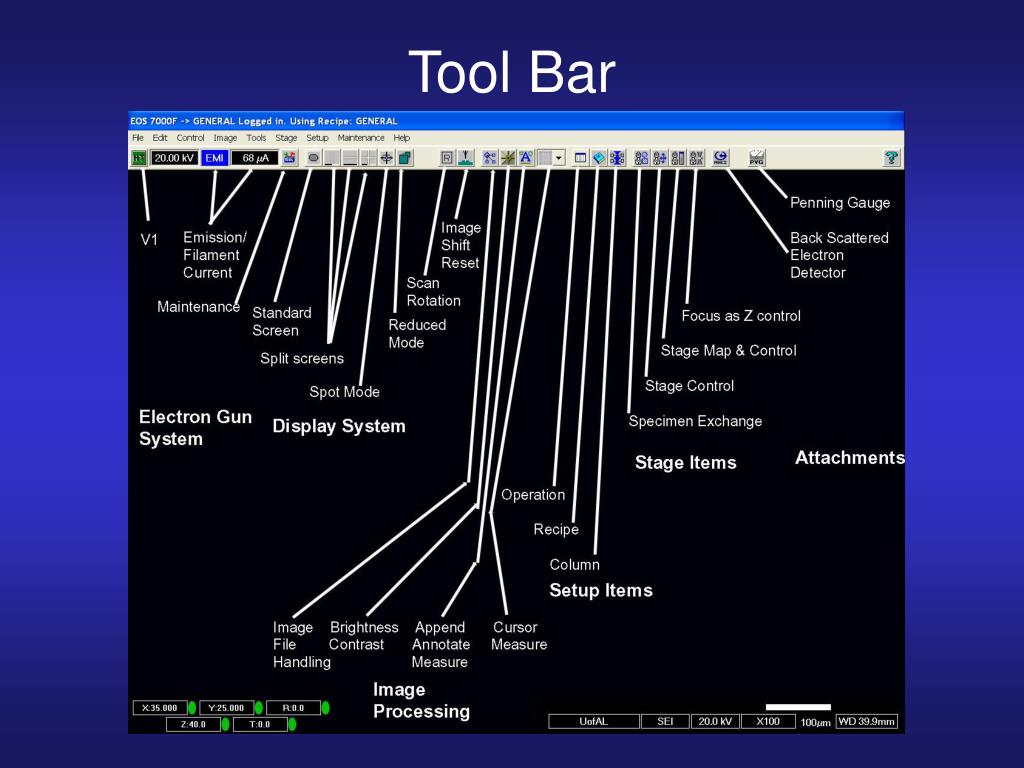Open the Maintenance toolbar icon
Screen dimensions: 1024x768
pos(289,158)
